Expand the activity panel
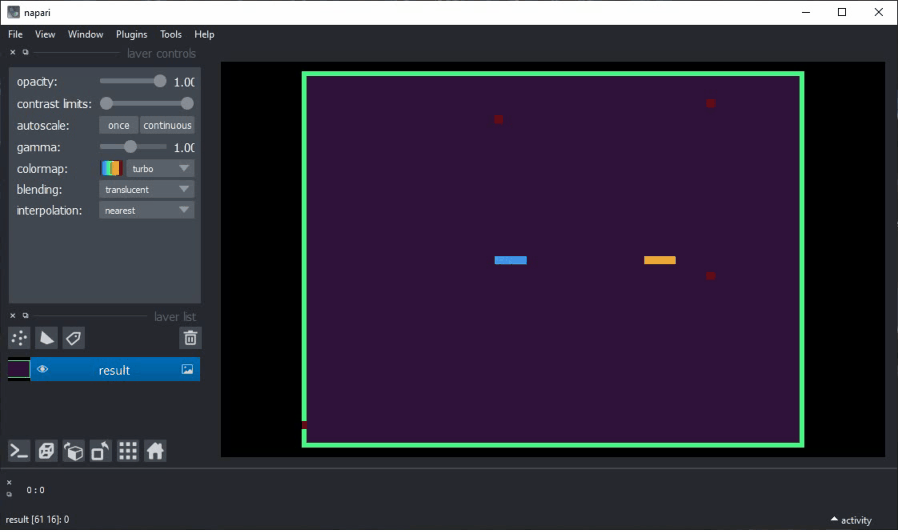The width and height of the screenshot is (900, 532). coord(851,520)
